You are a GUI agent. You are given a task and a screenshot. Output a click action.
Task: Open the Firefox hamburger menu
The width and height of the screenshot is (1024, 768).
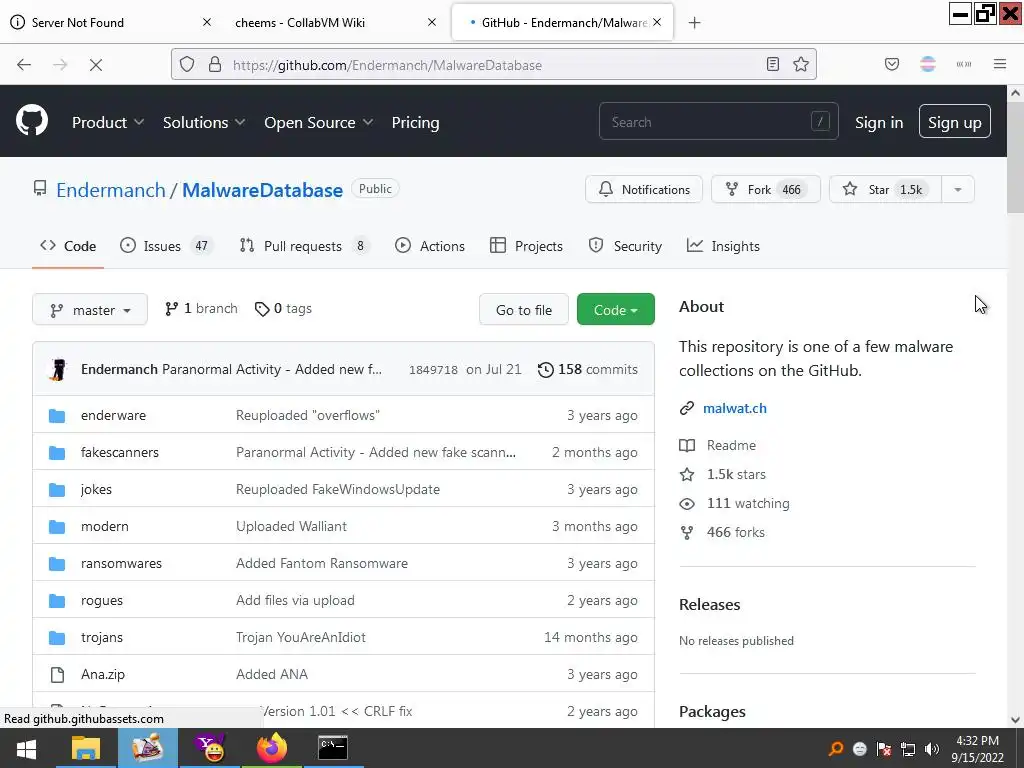[x=999, y=64]
